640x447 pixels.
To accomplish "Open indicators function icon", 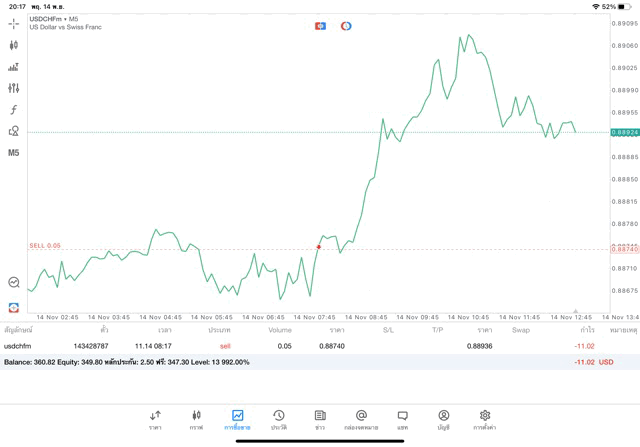I will pos(13,110).
